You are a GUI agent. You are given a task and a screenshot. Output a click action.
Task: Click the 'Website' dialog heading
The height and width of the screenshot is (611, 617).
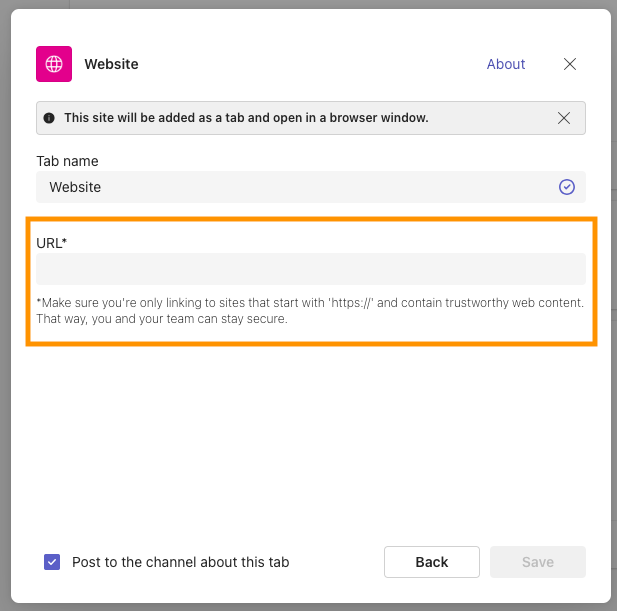pyautogui.click(x=111, y=64)
